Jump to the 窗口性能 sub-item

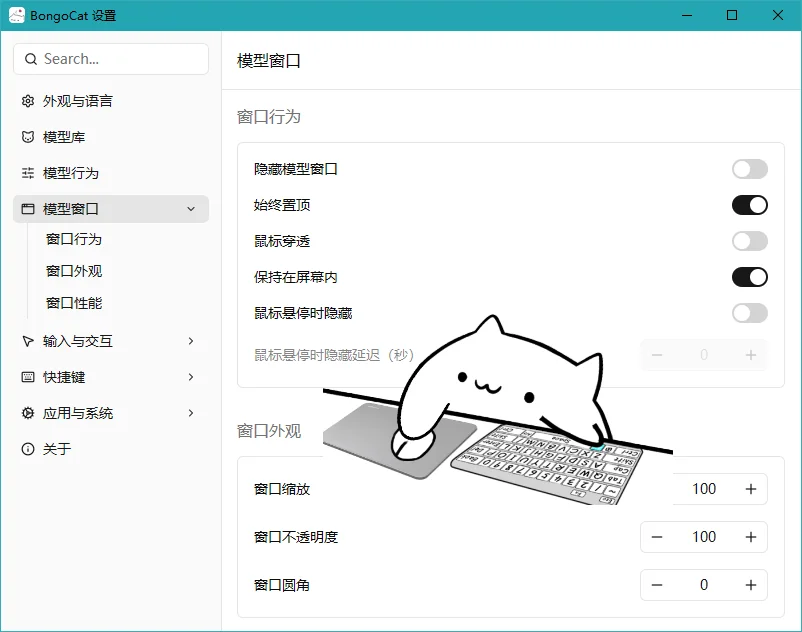[74, 303]
